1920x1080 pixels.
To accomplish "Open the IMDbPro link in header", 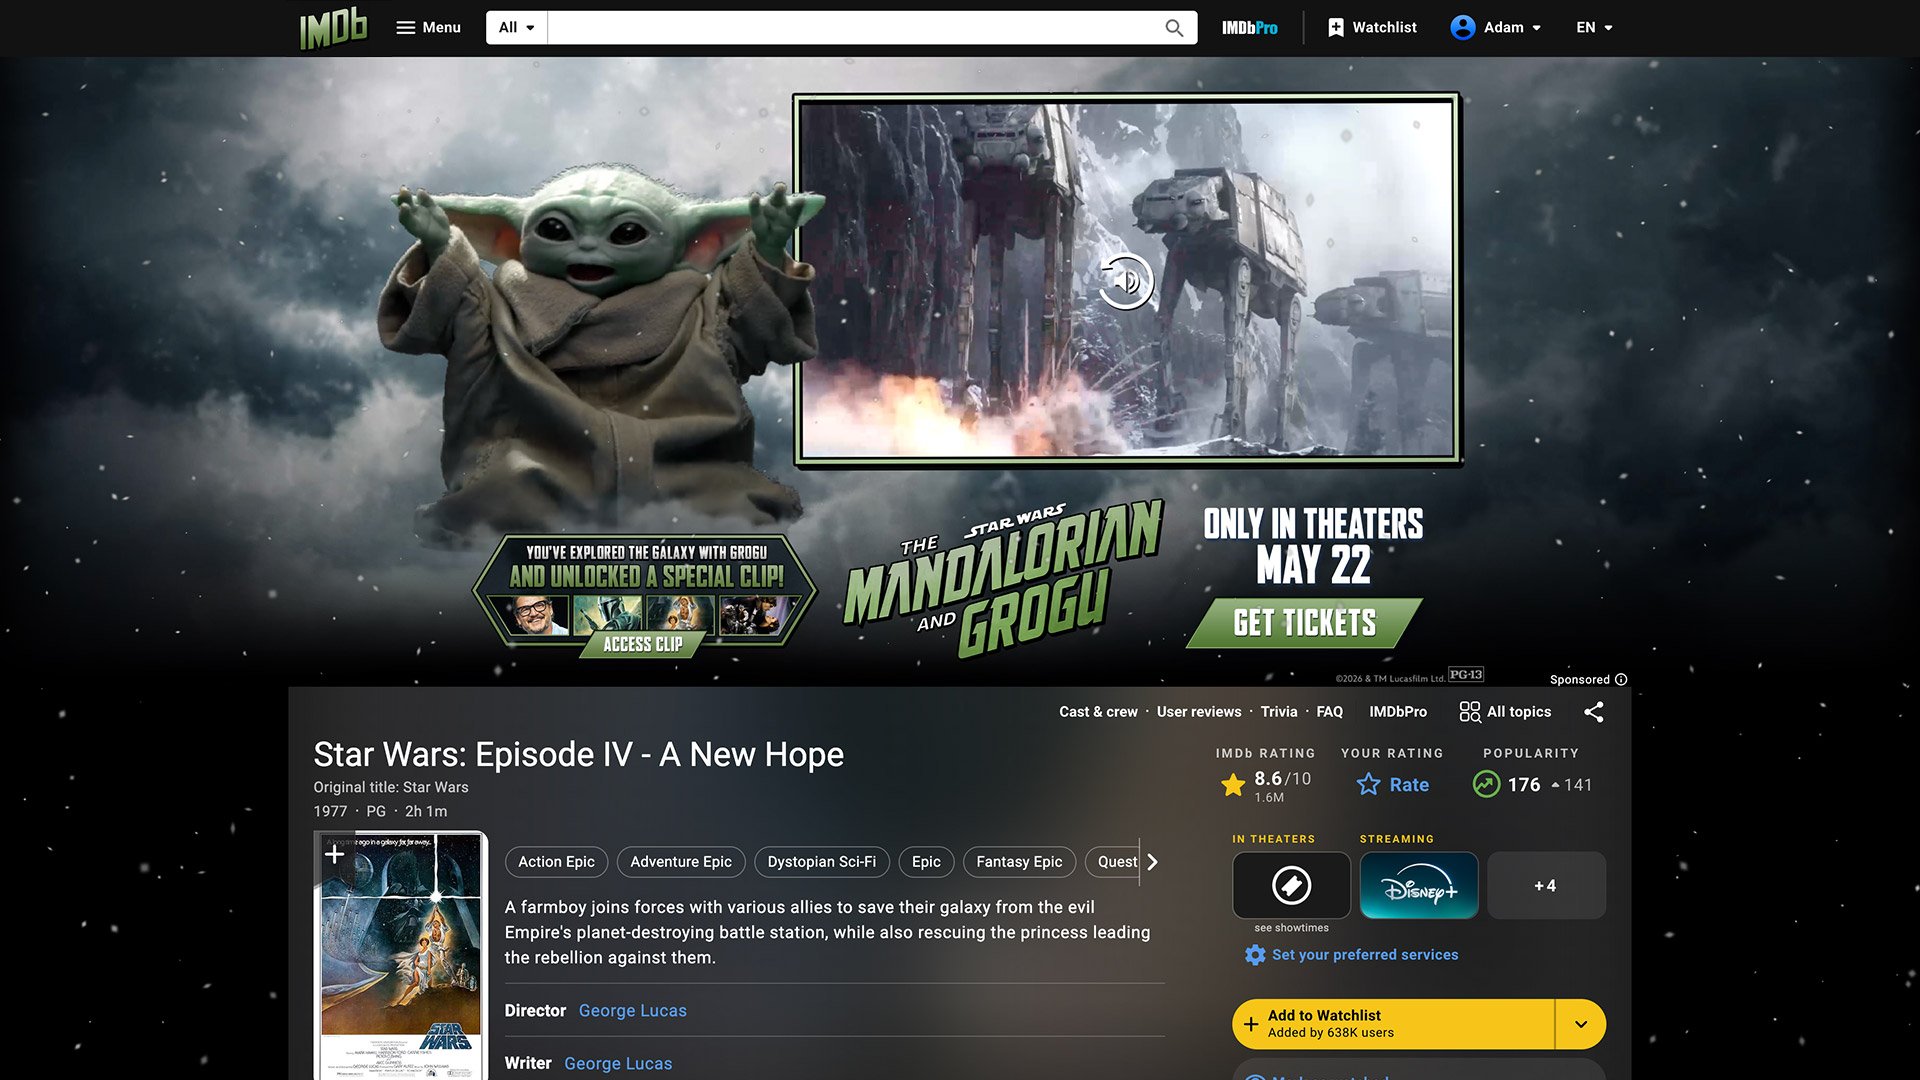I will coord(1249,28).
